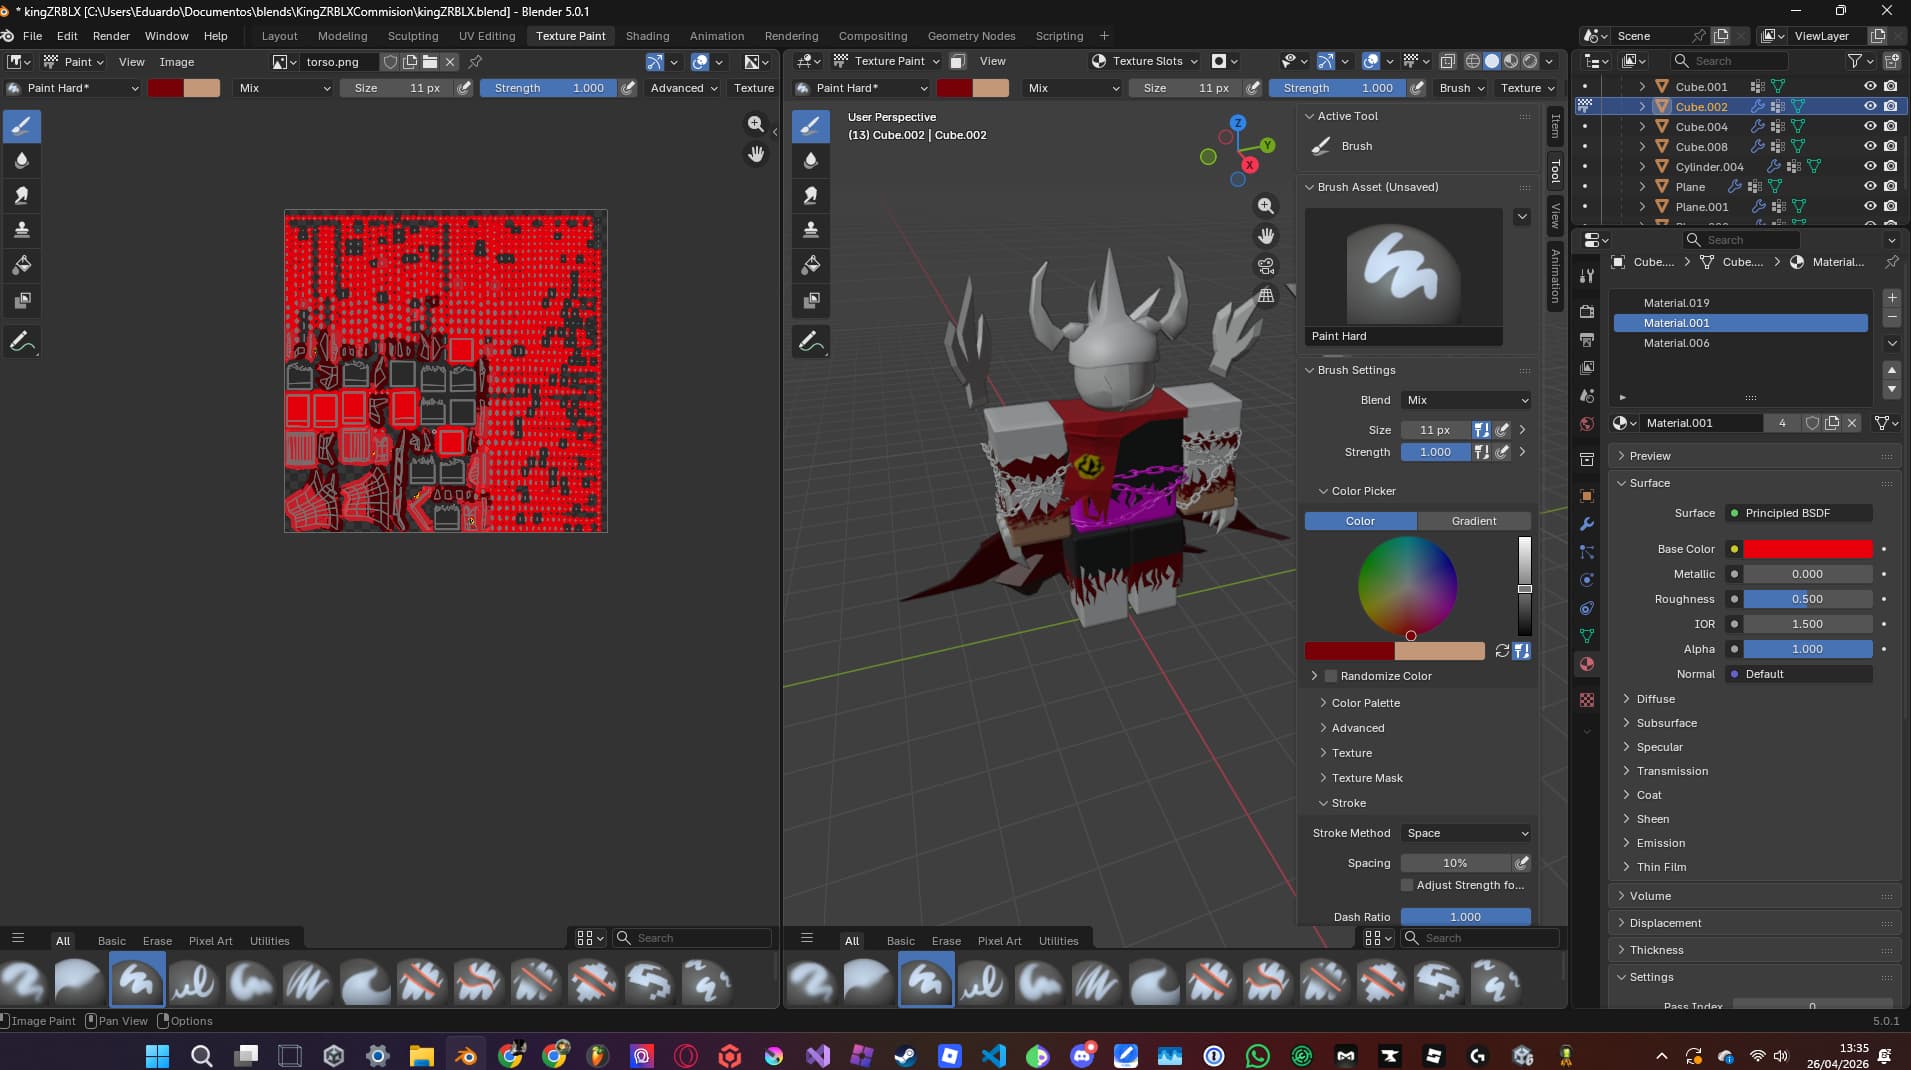
Task: Select the Annotate tool in image editor toolbar
Action: (x=22, y=342)
